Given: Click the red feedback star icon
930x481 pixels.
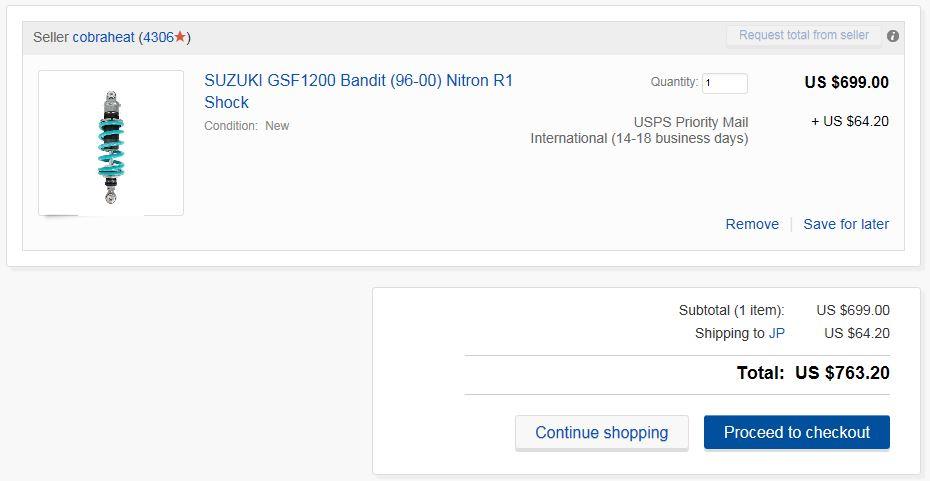Looking at the screenshot, I should [x=180, y=37].
